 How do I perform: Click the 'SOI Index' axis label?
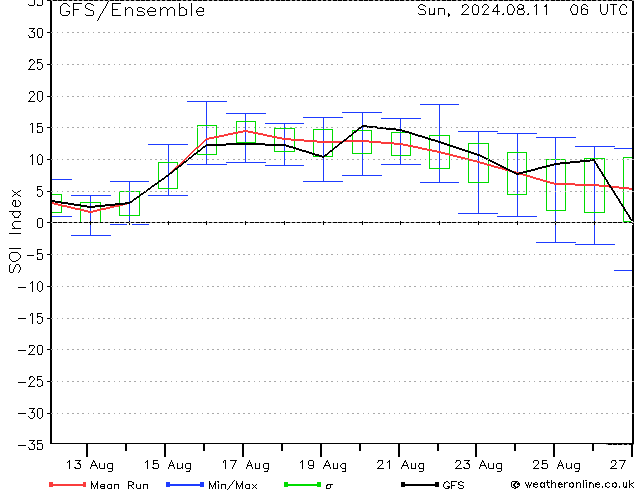point(15,231)
